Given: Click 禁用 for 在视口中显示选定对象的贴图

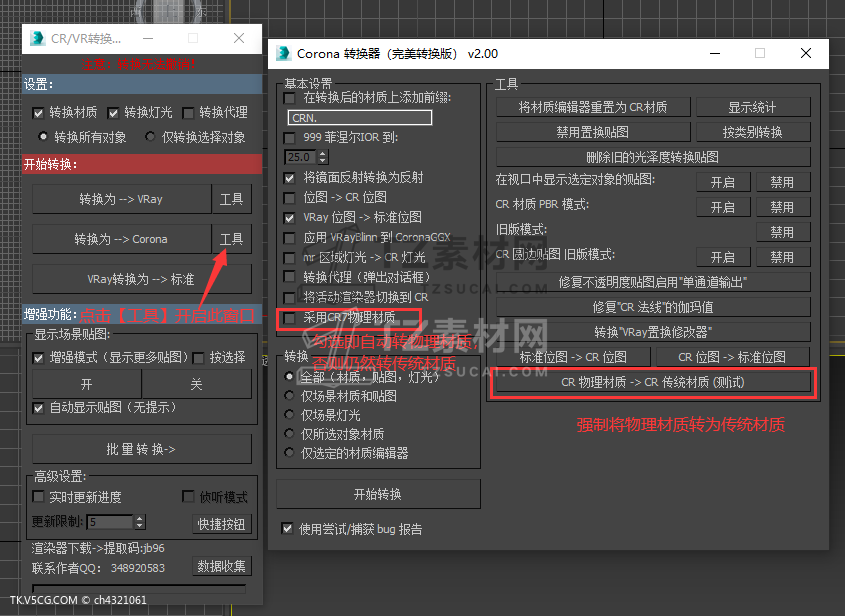Looking at the screenshot, I should click(782, 182).
